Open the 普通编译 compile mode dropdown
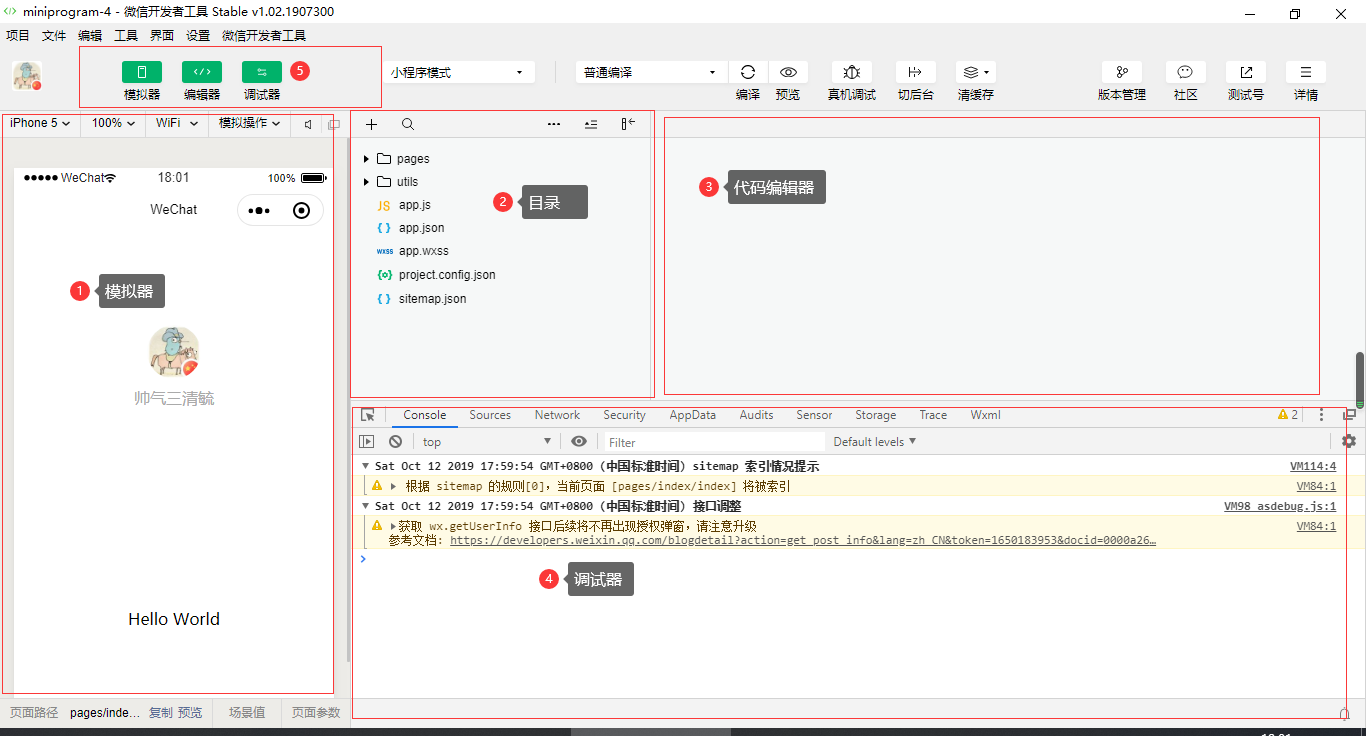 click(x=652, y=72)
